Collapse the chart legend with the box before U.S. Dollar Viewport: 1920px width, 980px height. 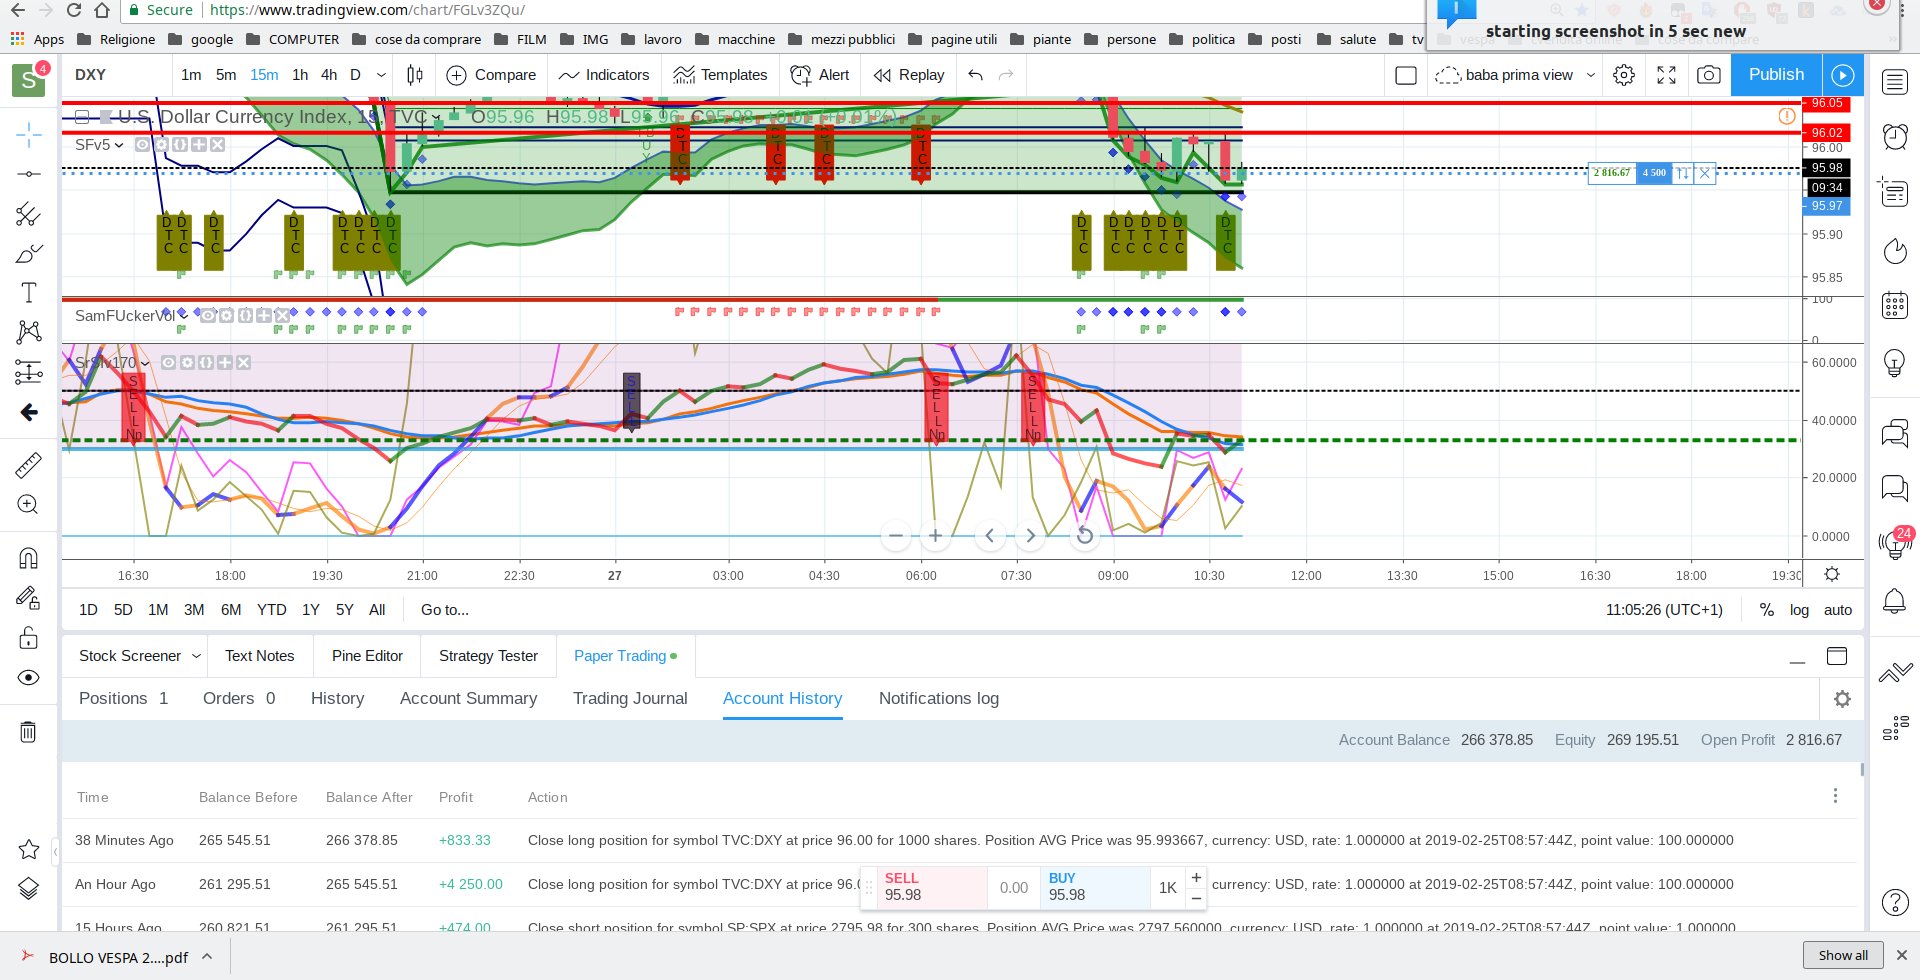[x=83, y=117]
